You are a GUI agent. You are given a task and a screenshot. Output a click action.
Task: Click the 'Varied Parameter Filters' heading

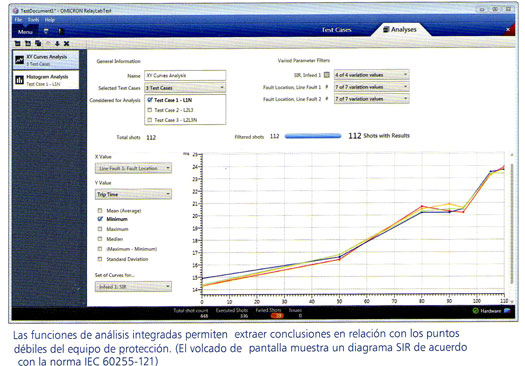click(304, 60)
